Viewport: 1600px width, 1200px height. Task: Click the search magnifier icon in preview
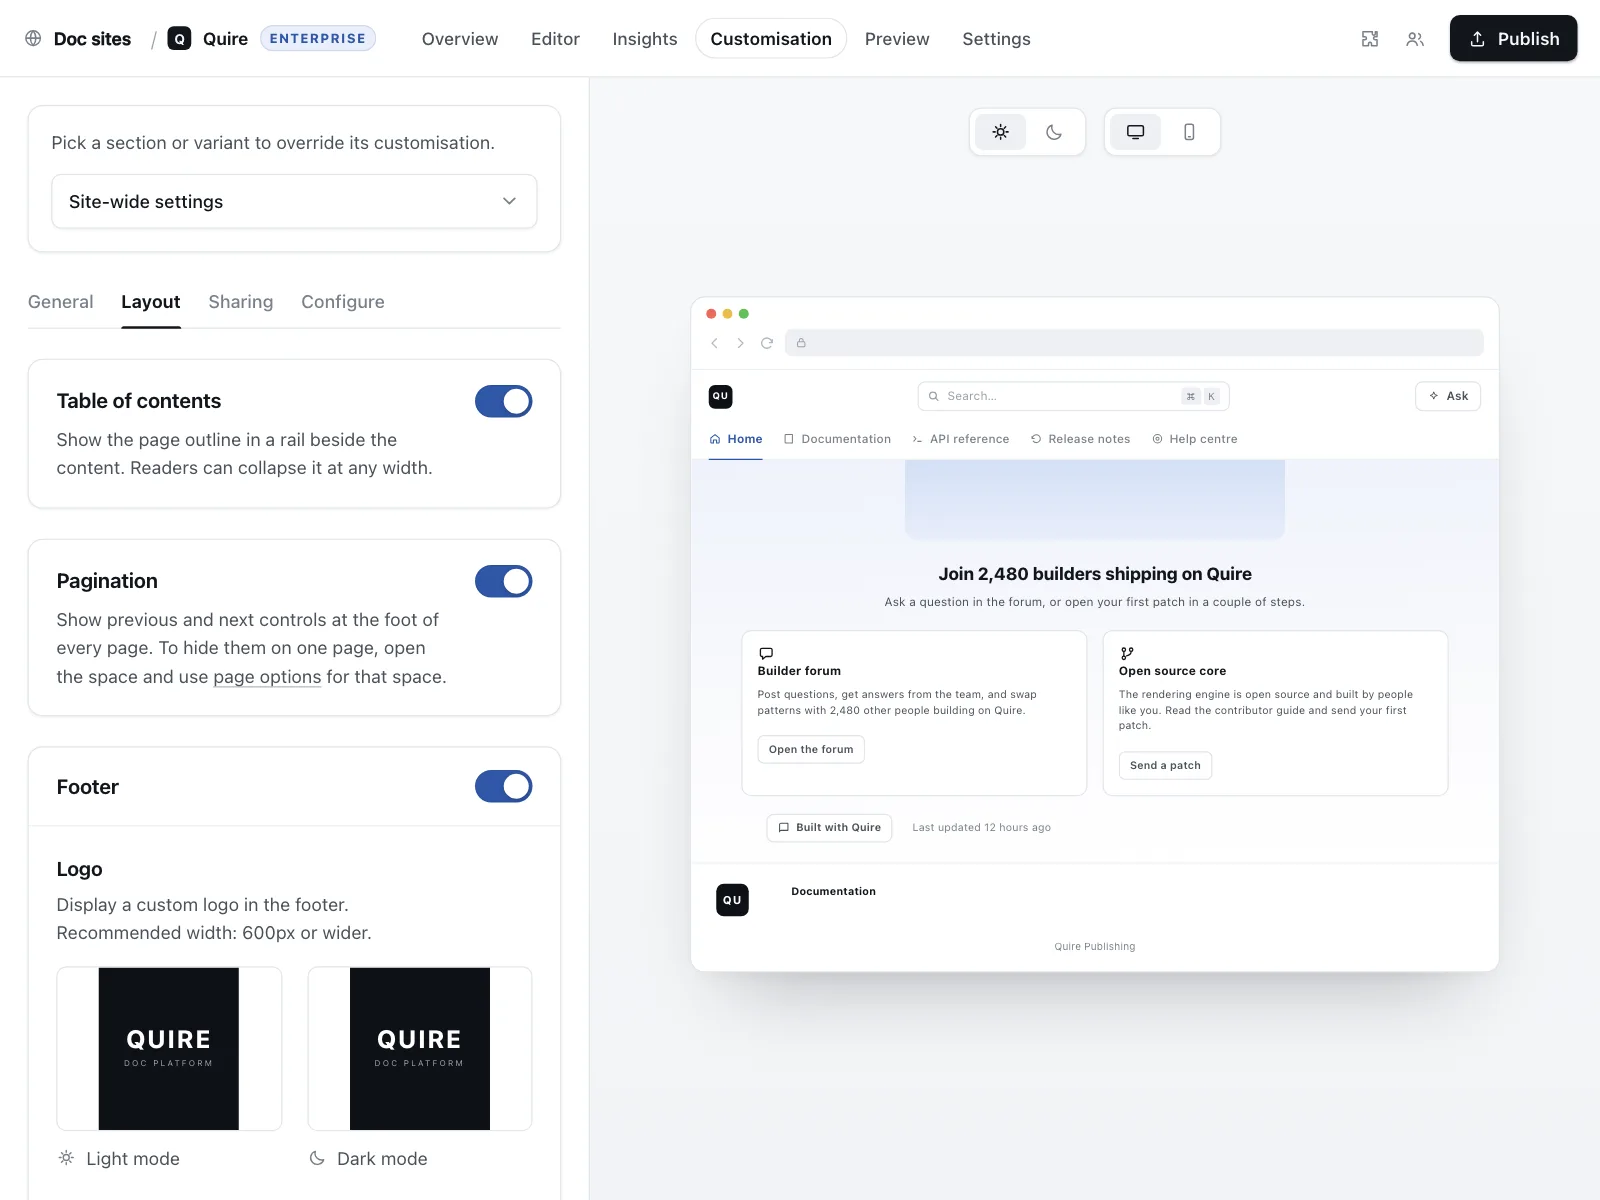pyautogui.click(x=934, y=396)
